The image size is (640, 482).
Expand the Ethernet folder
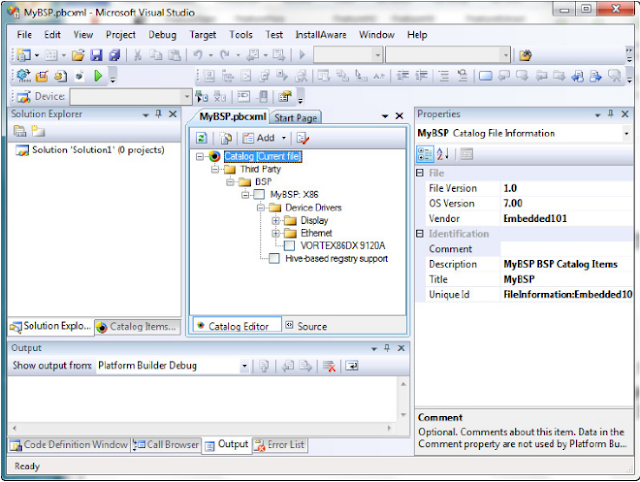pos(276,233)
